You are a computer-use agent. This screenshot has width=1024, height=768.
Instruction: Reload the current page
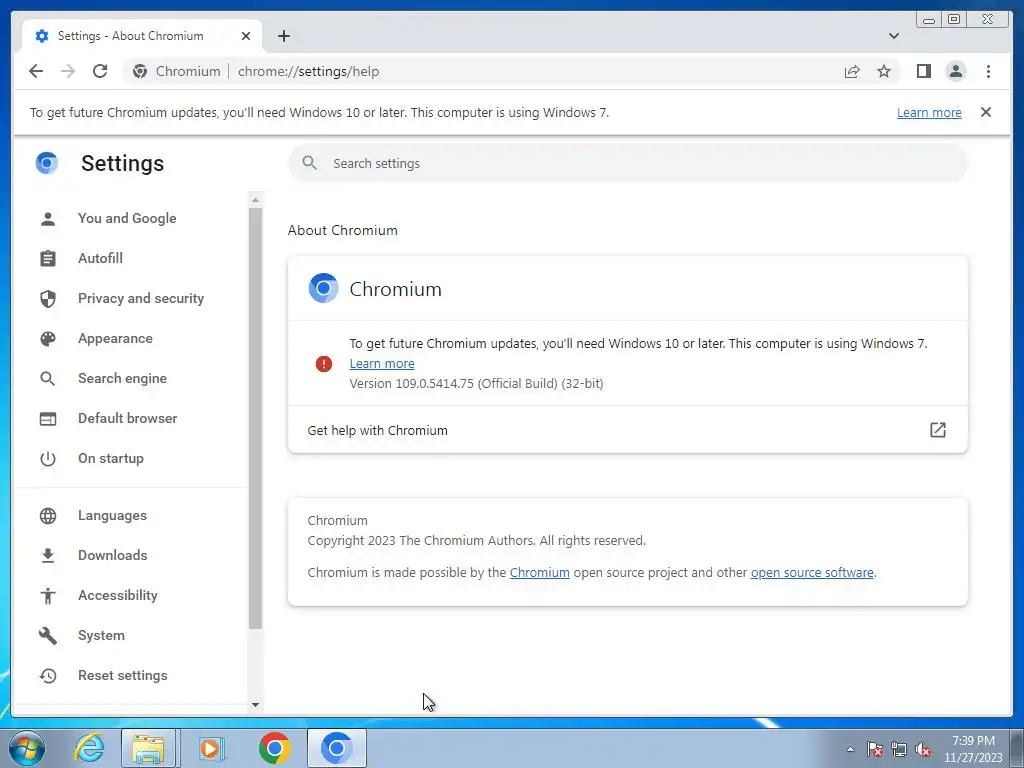pyautogui.click(x=100, y=71)
